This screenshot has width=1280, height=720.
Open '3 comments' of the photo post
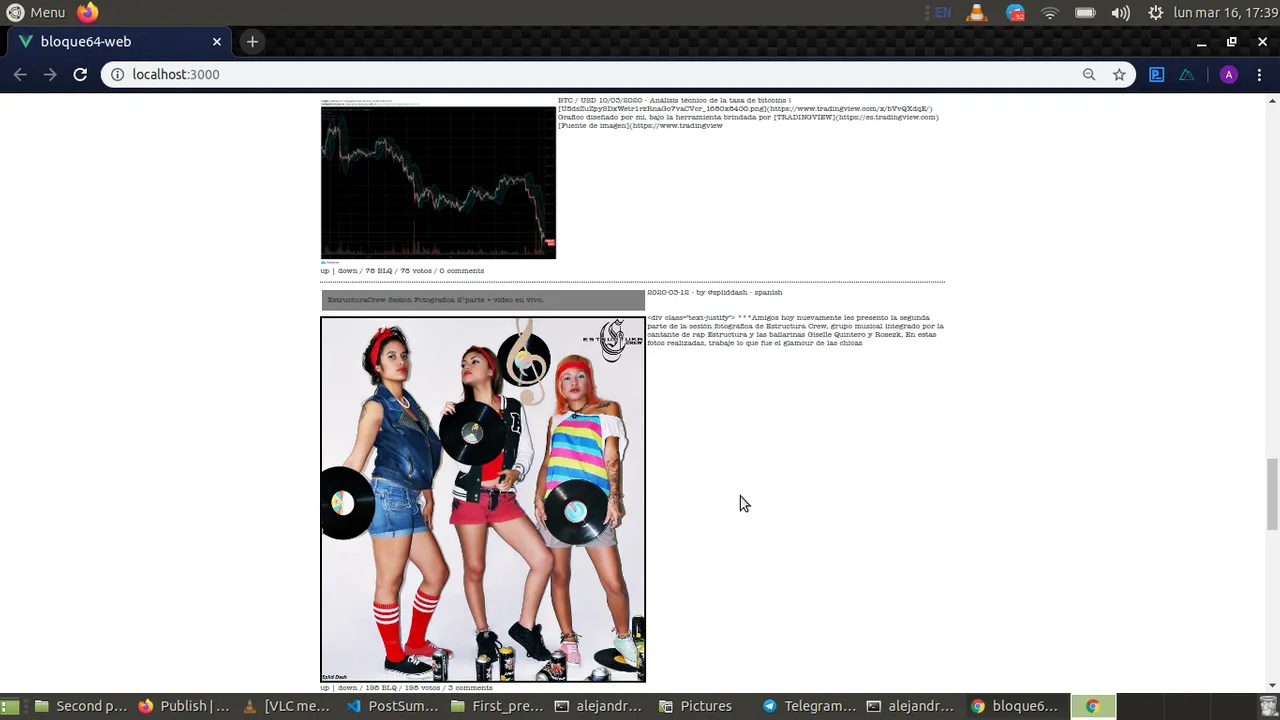pos(470,688)
